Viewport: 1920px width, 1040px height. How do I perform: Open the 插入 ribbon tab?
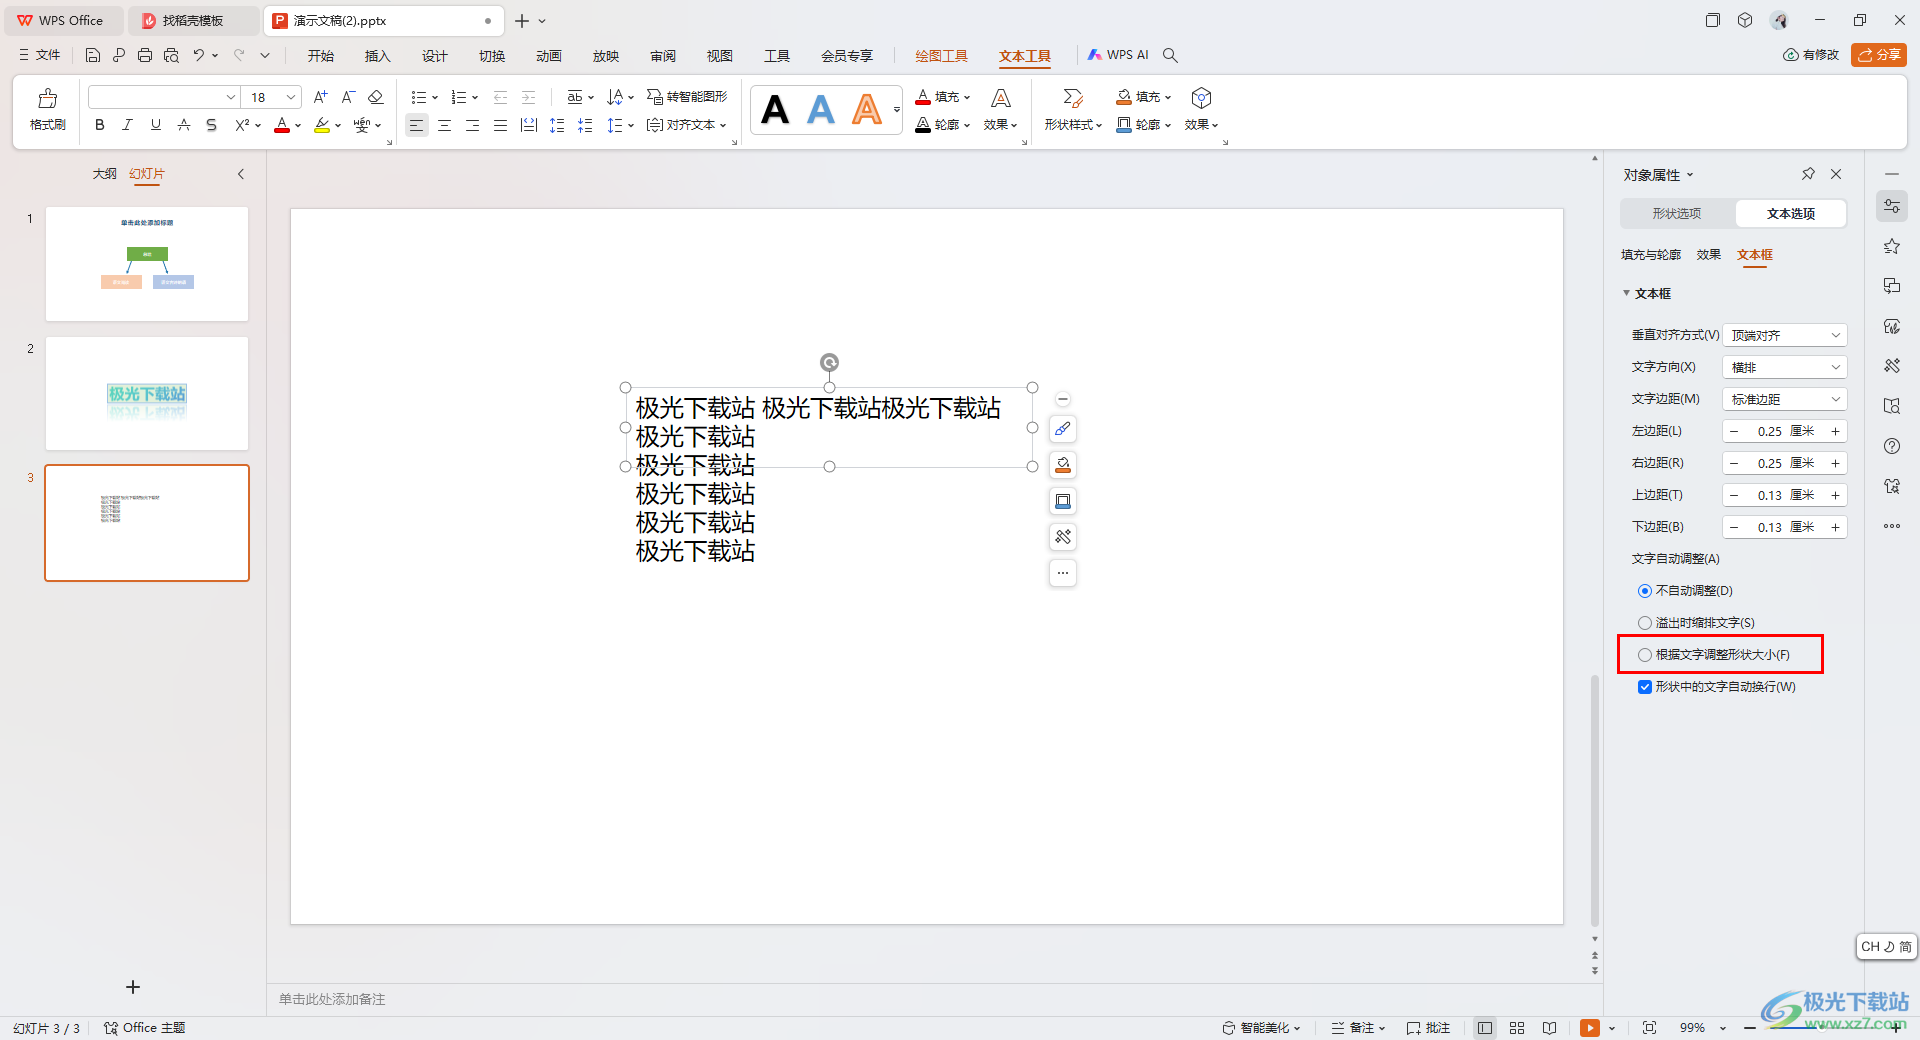(x=377, y=56)
